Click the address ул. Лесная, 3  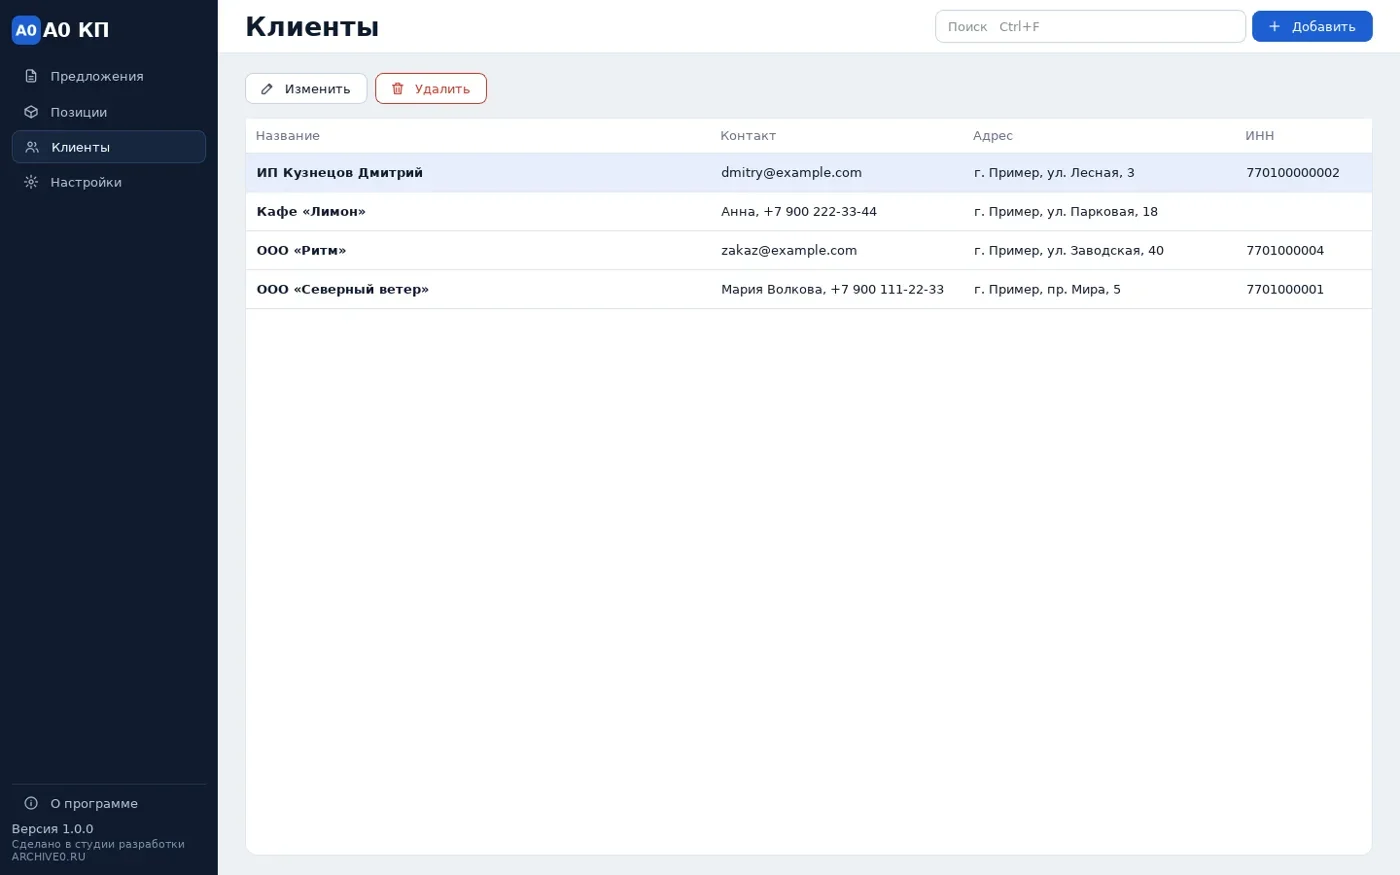click(x=1054, y=173)
